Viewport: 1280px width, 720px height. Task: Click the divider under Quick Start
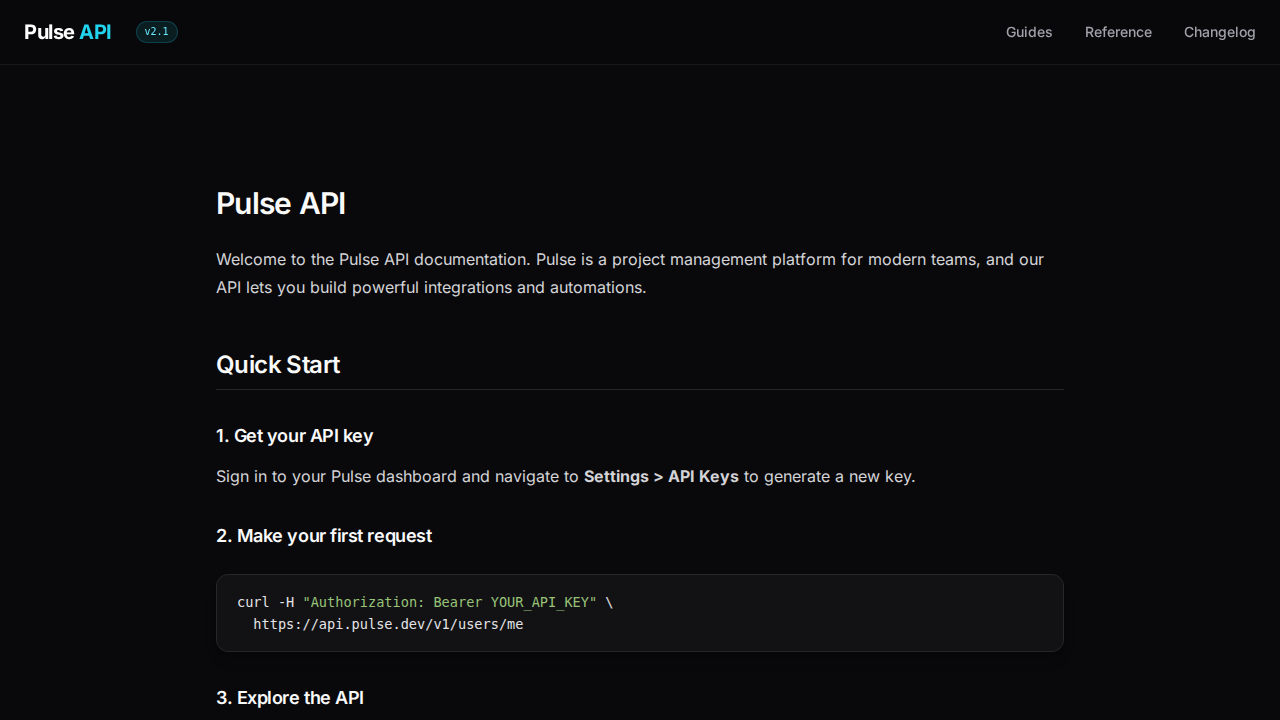[640, 391]
